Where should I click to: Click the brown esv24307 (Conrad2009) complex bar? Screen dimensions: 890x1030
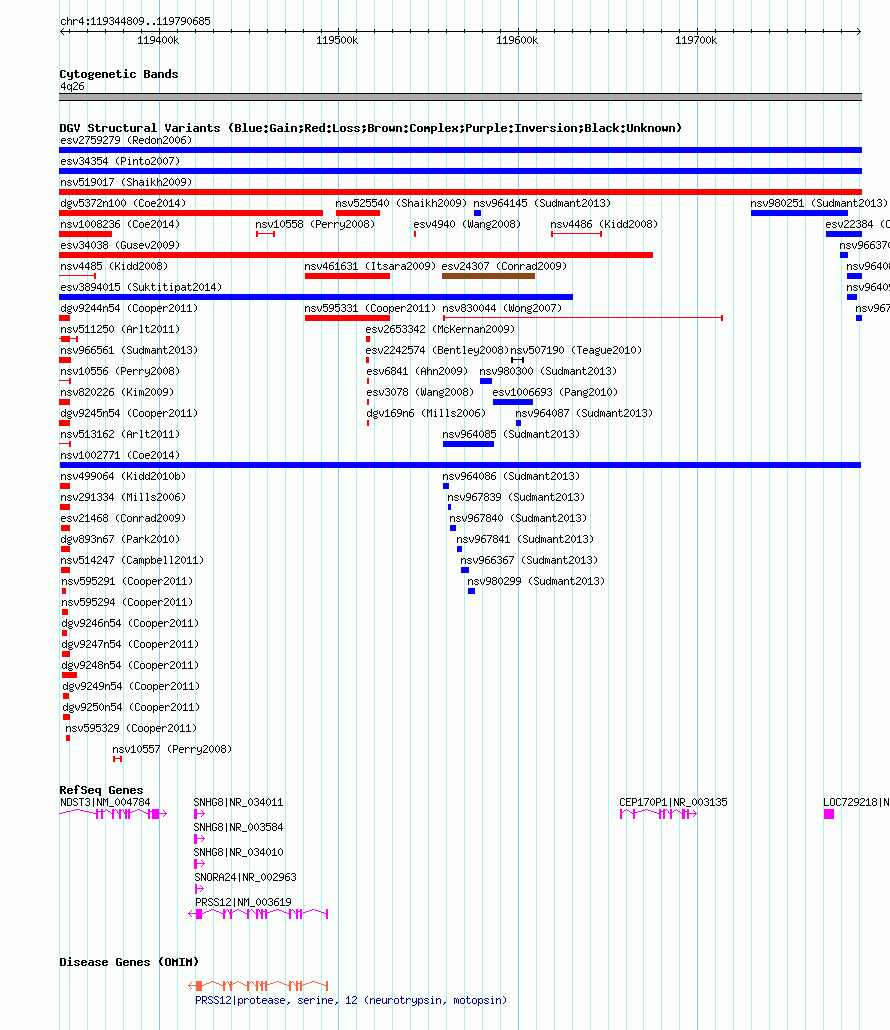click(x=489, y=276)
